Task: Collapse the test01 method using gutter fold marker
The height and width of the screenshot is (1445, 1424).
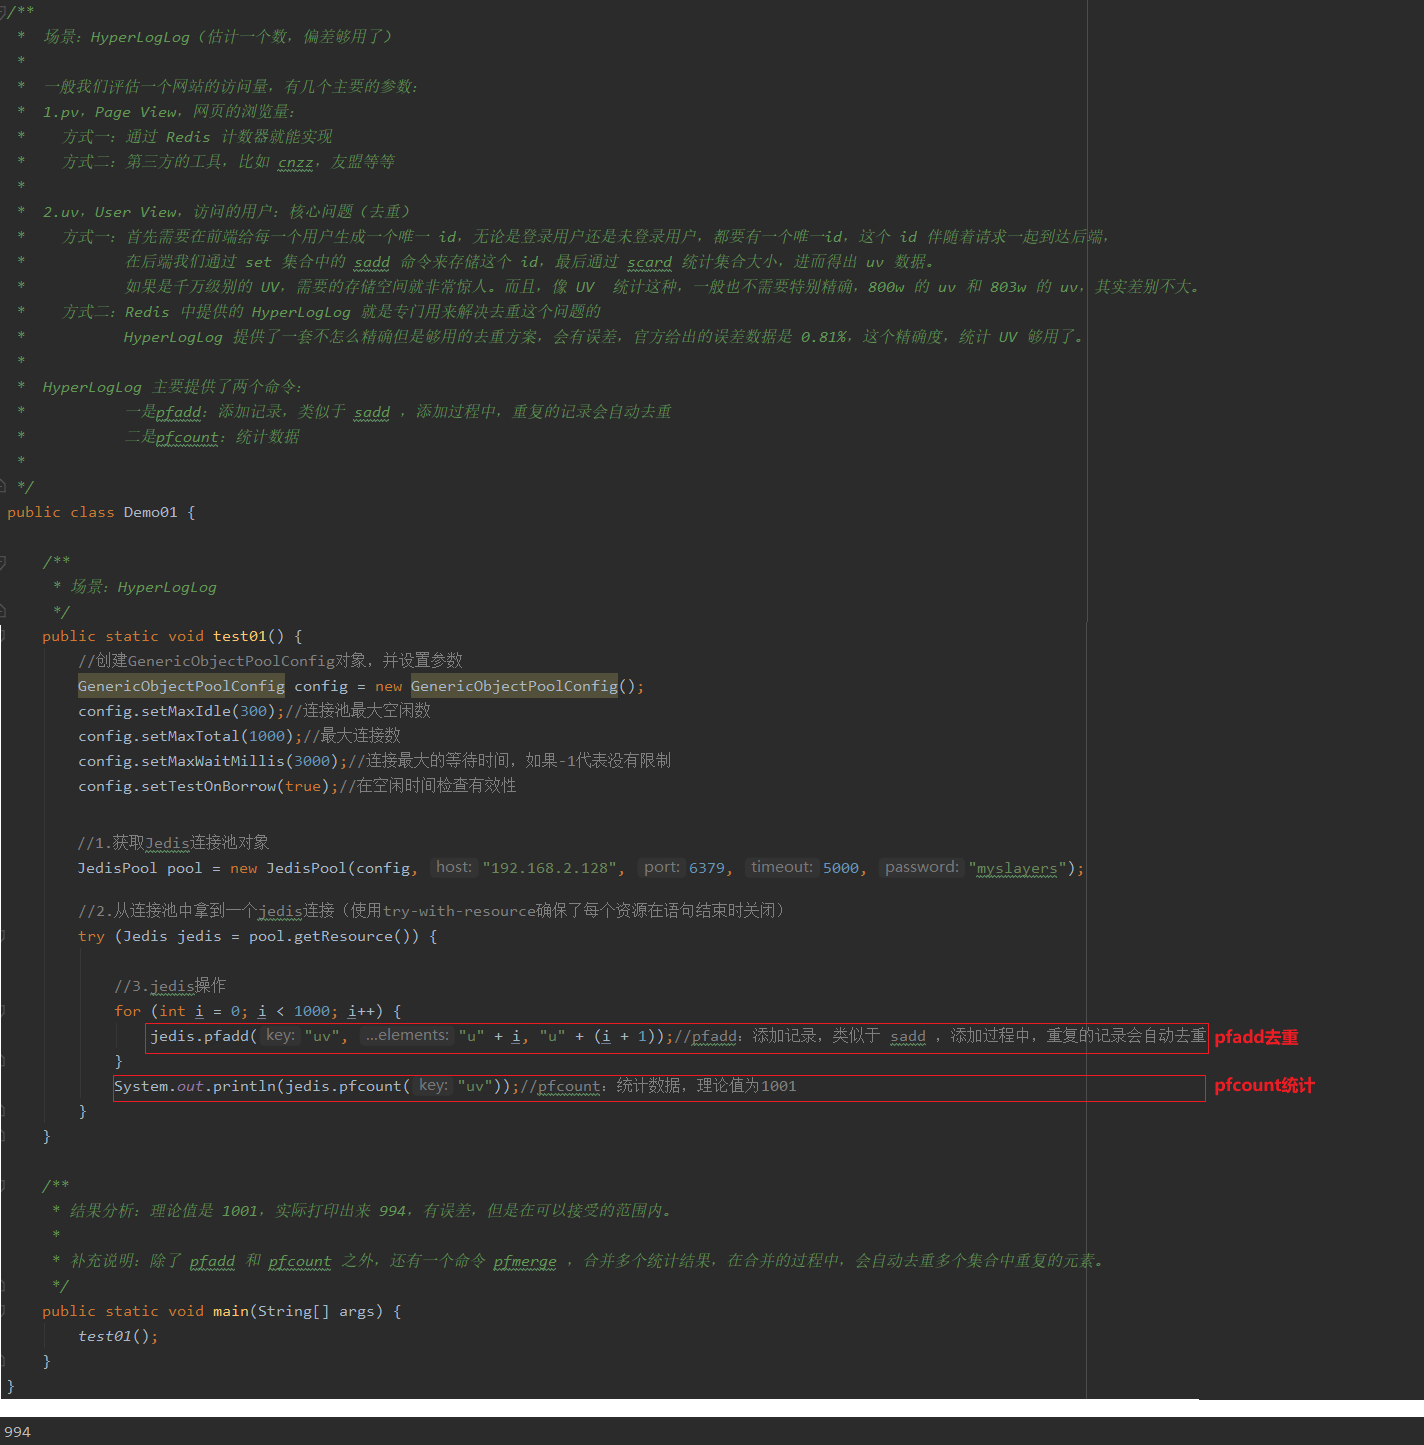Action: coord(3,636)
